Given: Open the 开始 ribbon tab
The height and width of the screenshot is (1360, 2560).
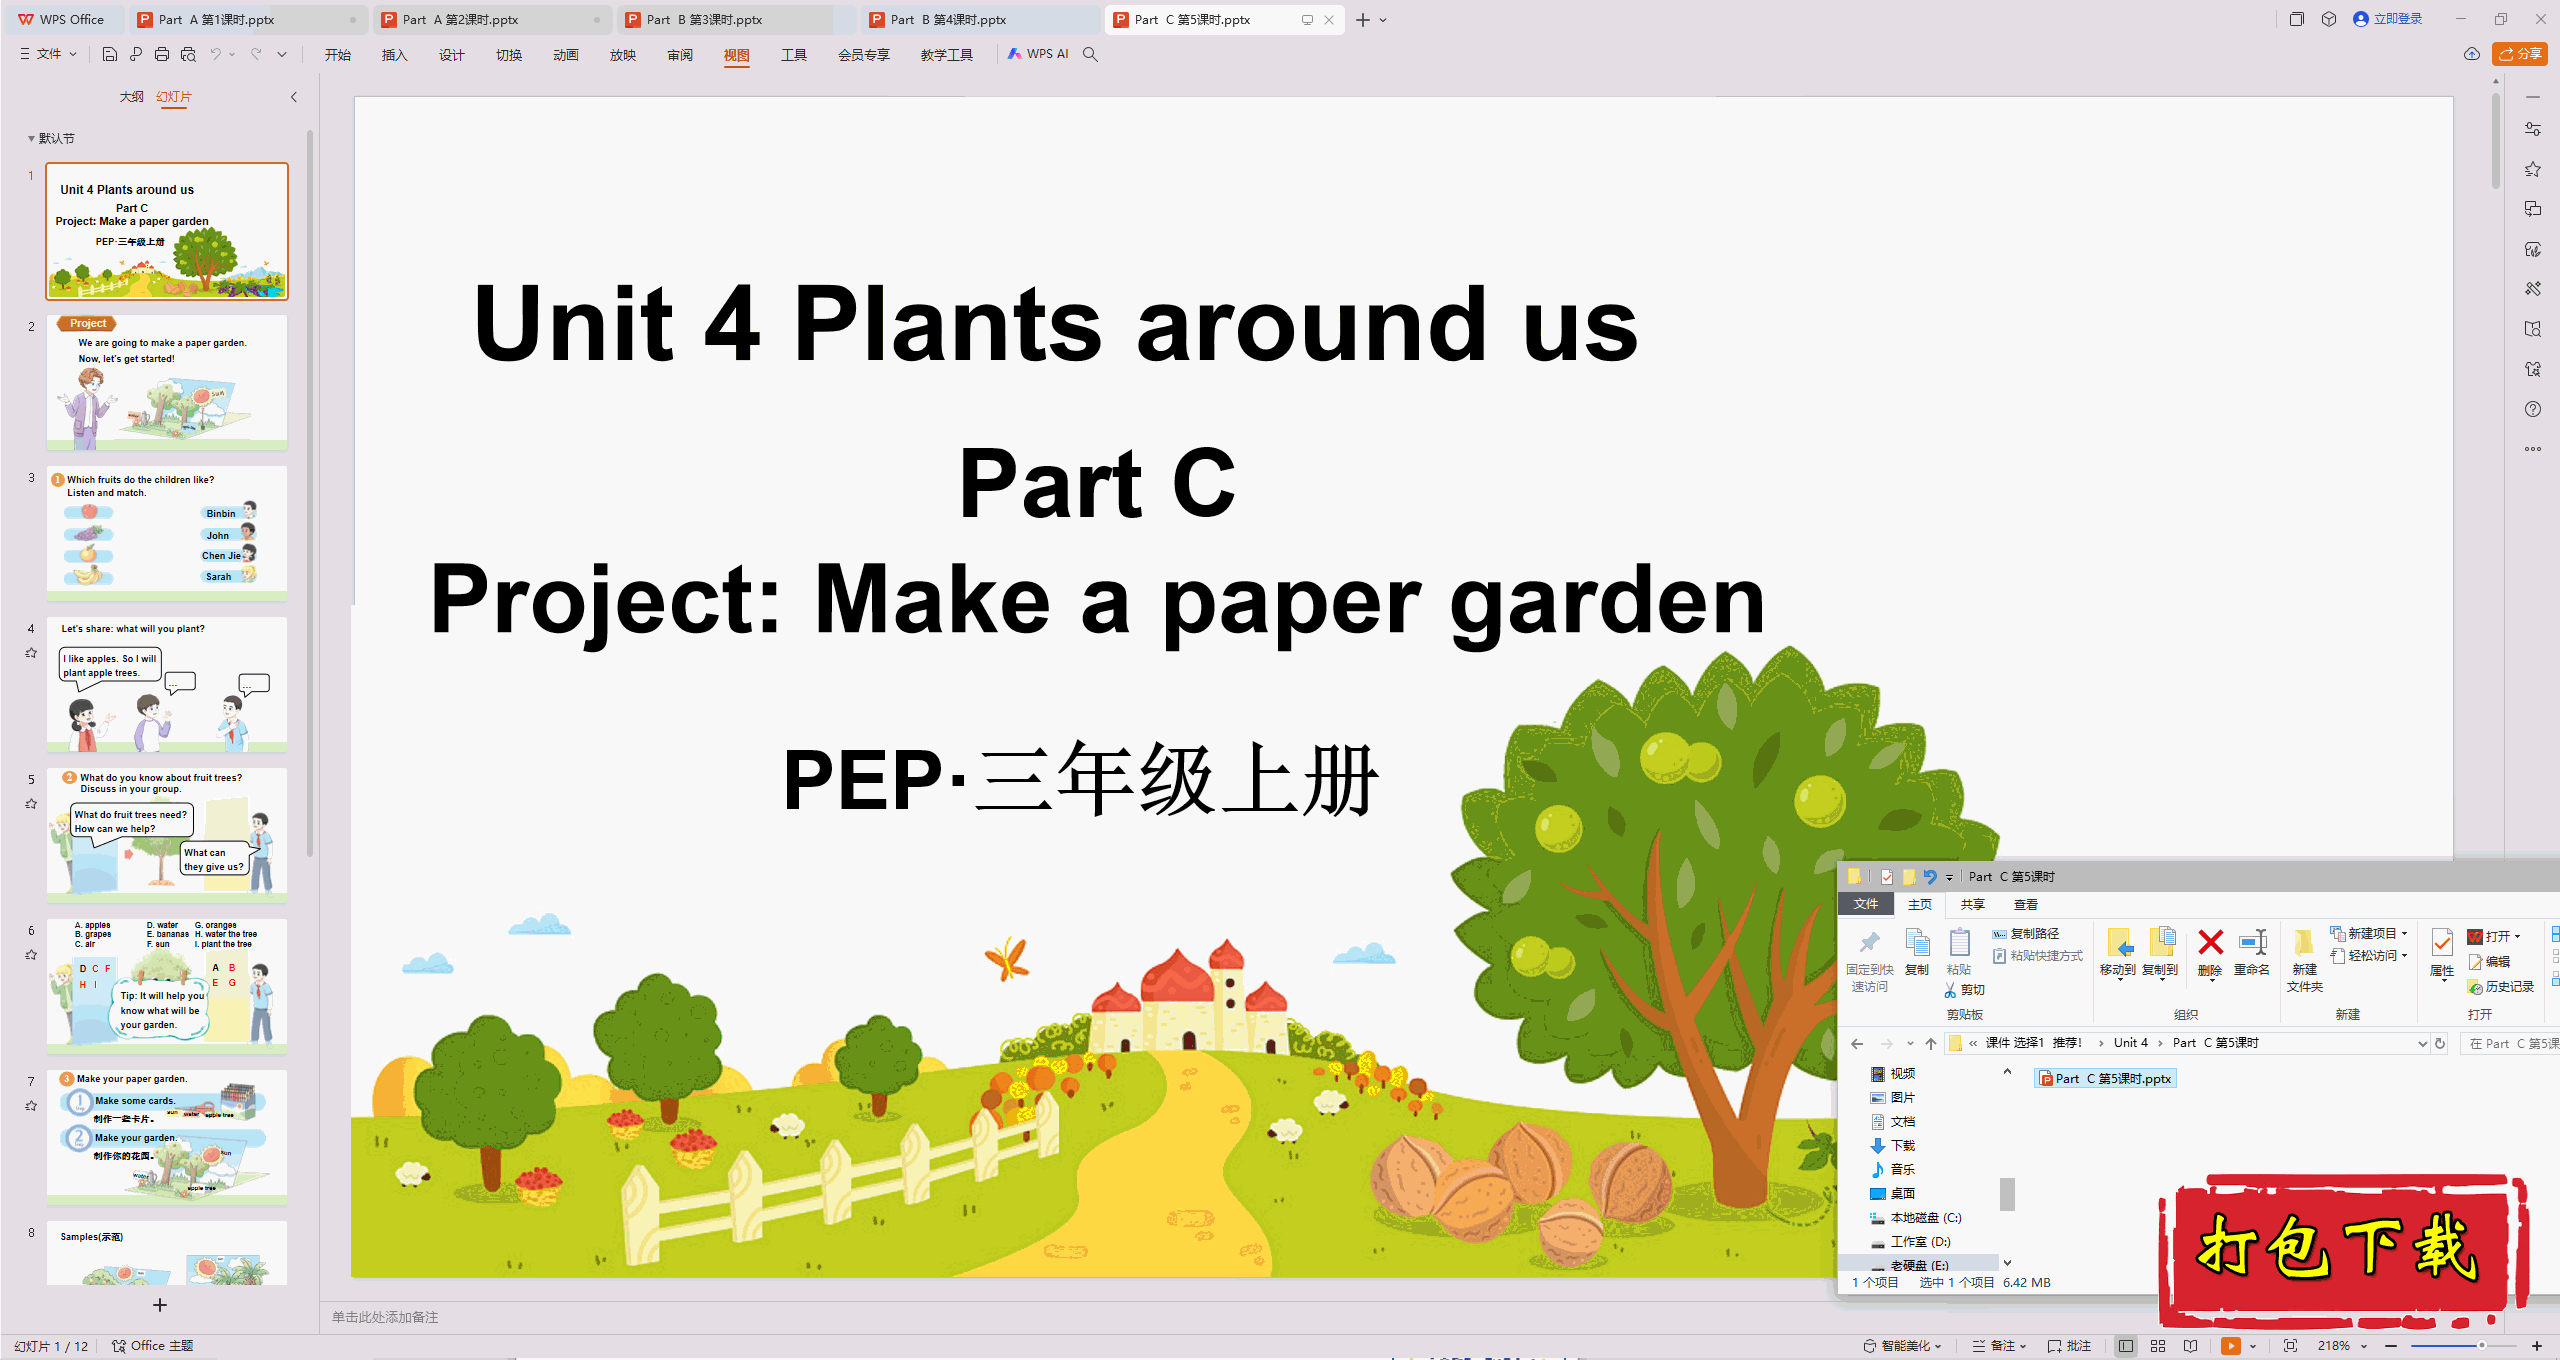Looking at the screenshot, I should coord(338,55).
